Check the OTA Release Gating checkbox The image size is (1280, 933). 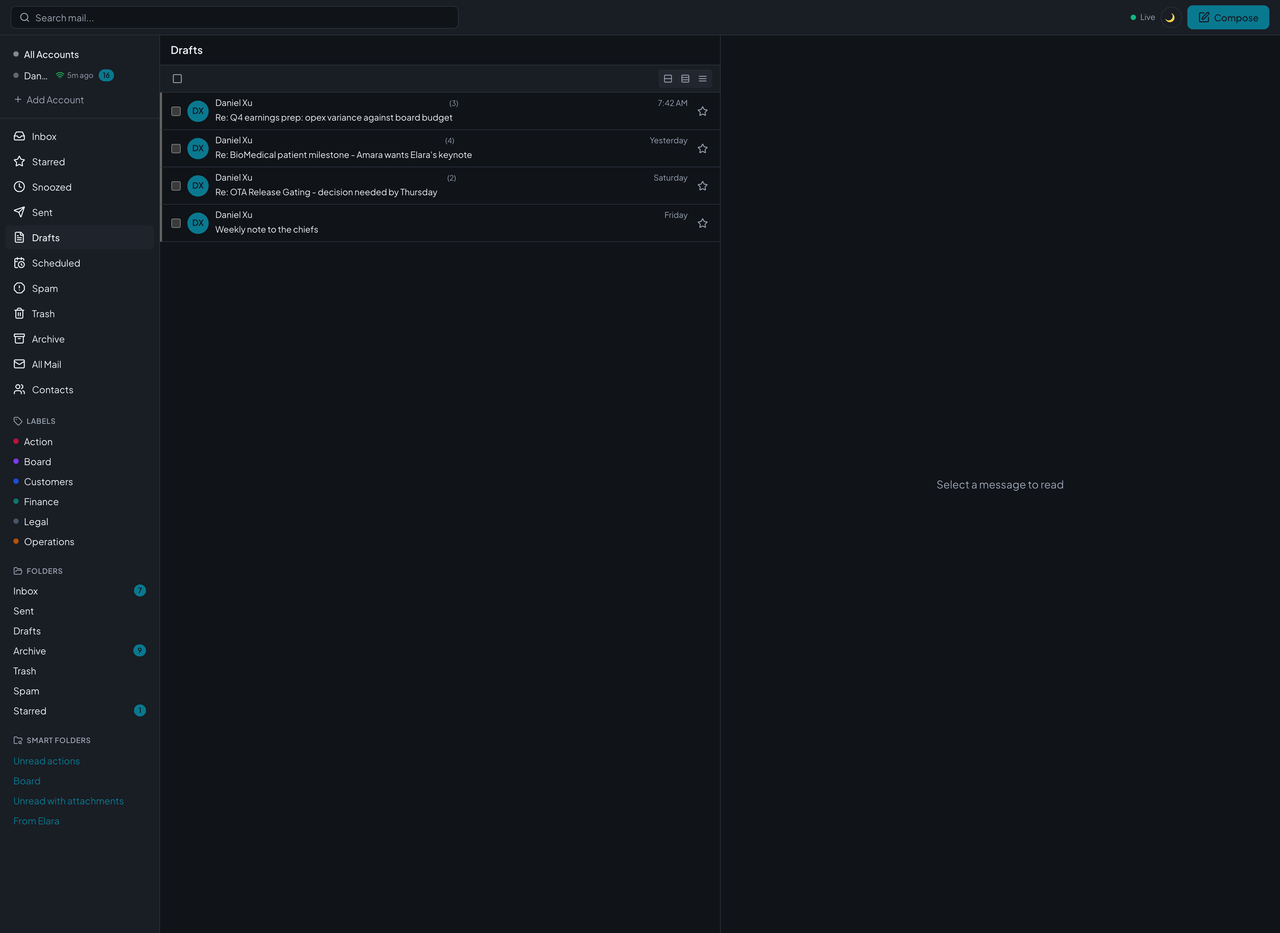(x=176, y=186)
